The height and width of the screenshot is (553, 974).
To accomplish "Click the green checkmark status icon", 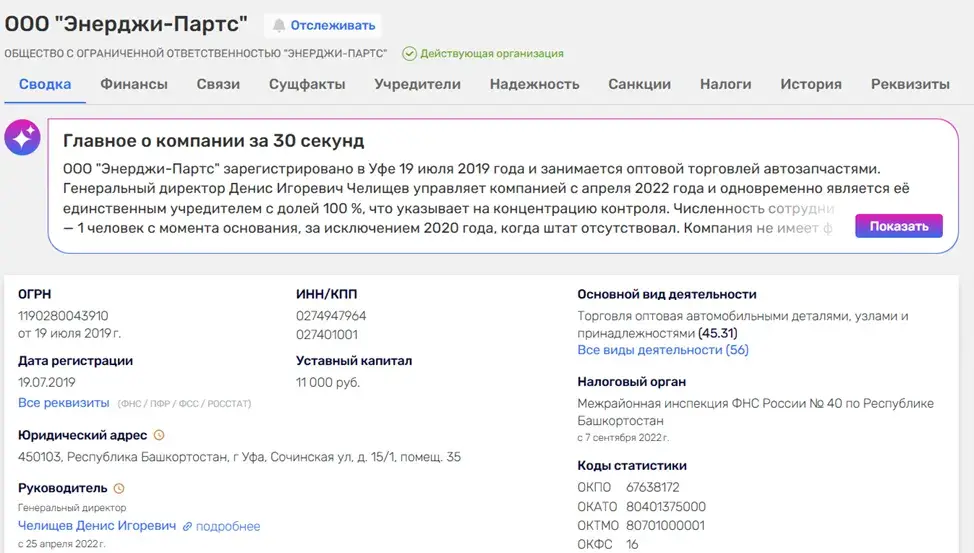I will point(409,53).
